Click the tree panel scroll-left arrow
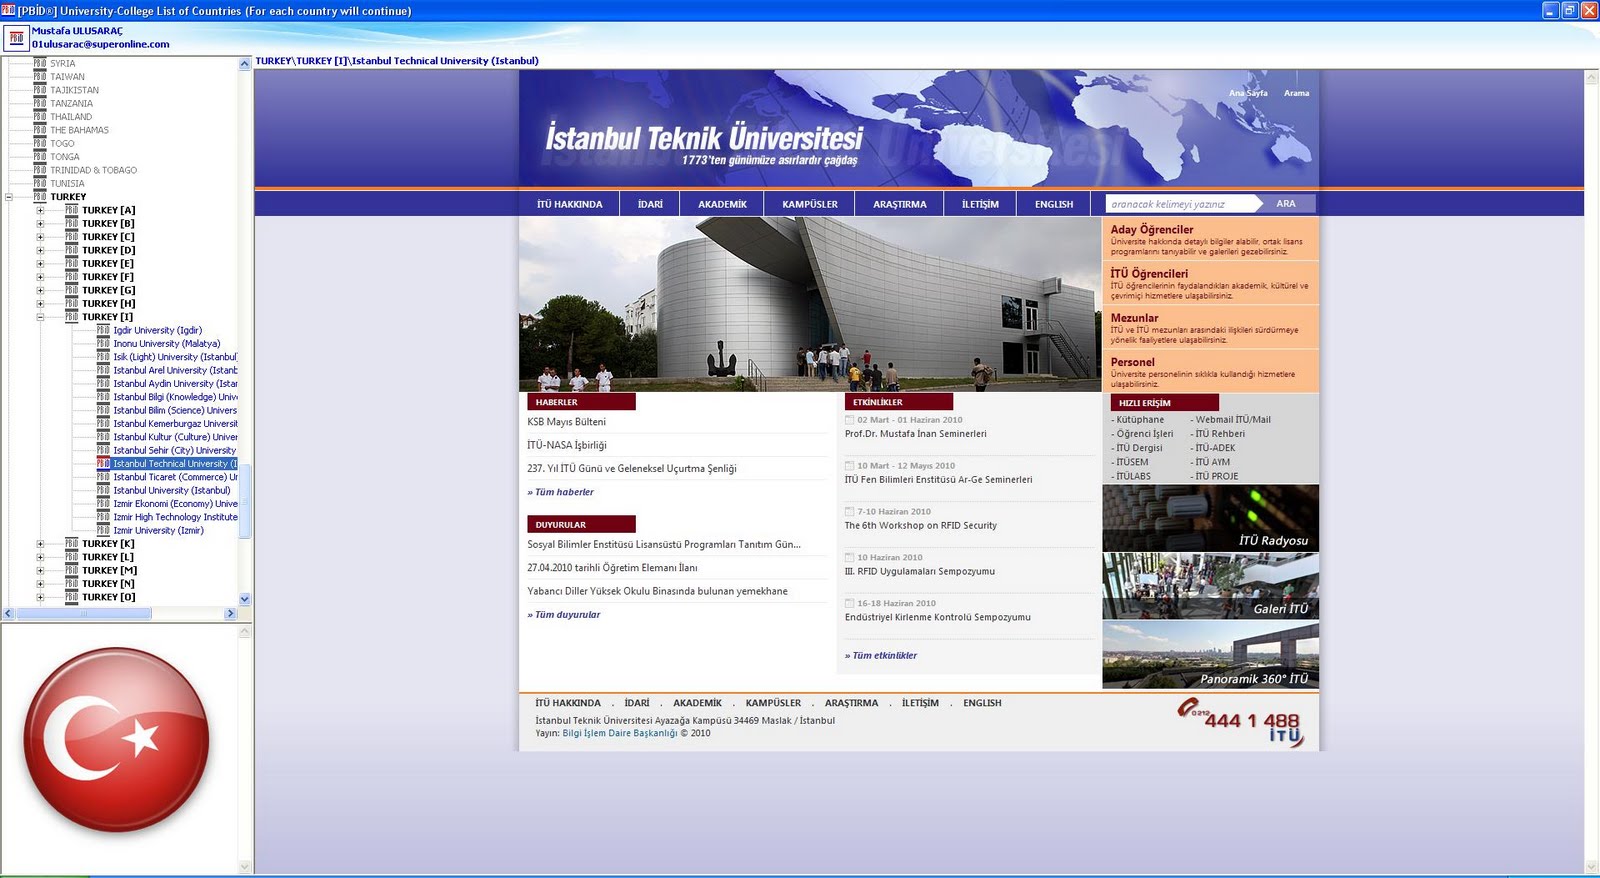This screenshot has height=878, width=1600. click(8, 613)
